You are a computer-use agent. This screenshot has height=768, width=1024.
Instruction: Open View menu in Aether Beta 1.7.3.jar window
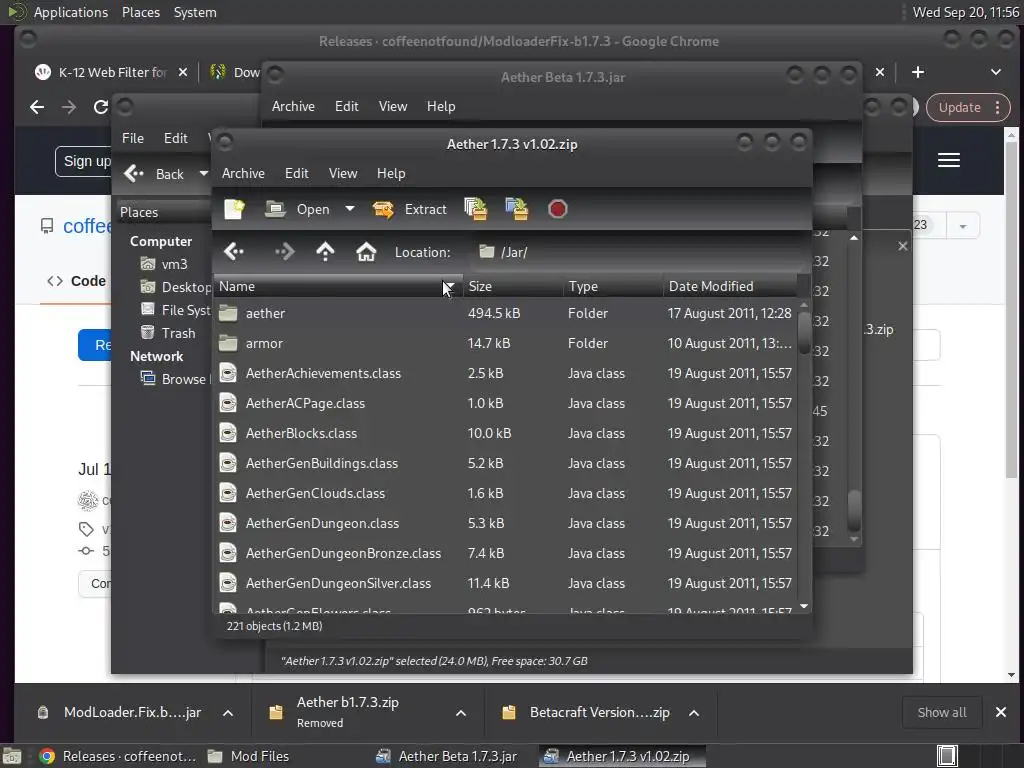[392, 106]
